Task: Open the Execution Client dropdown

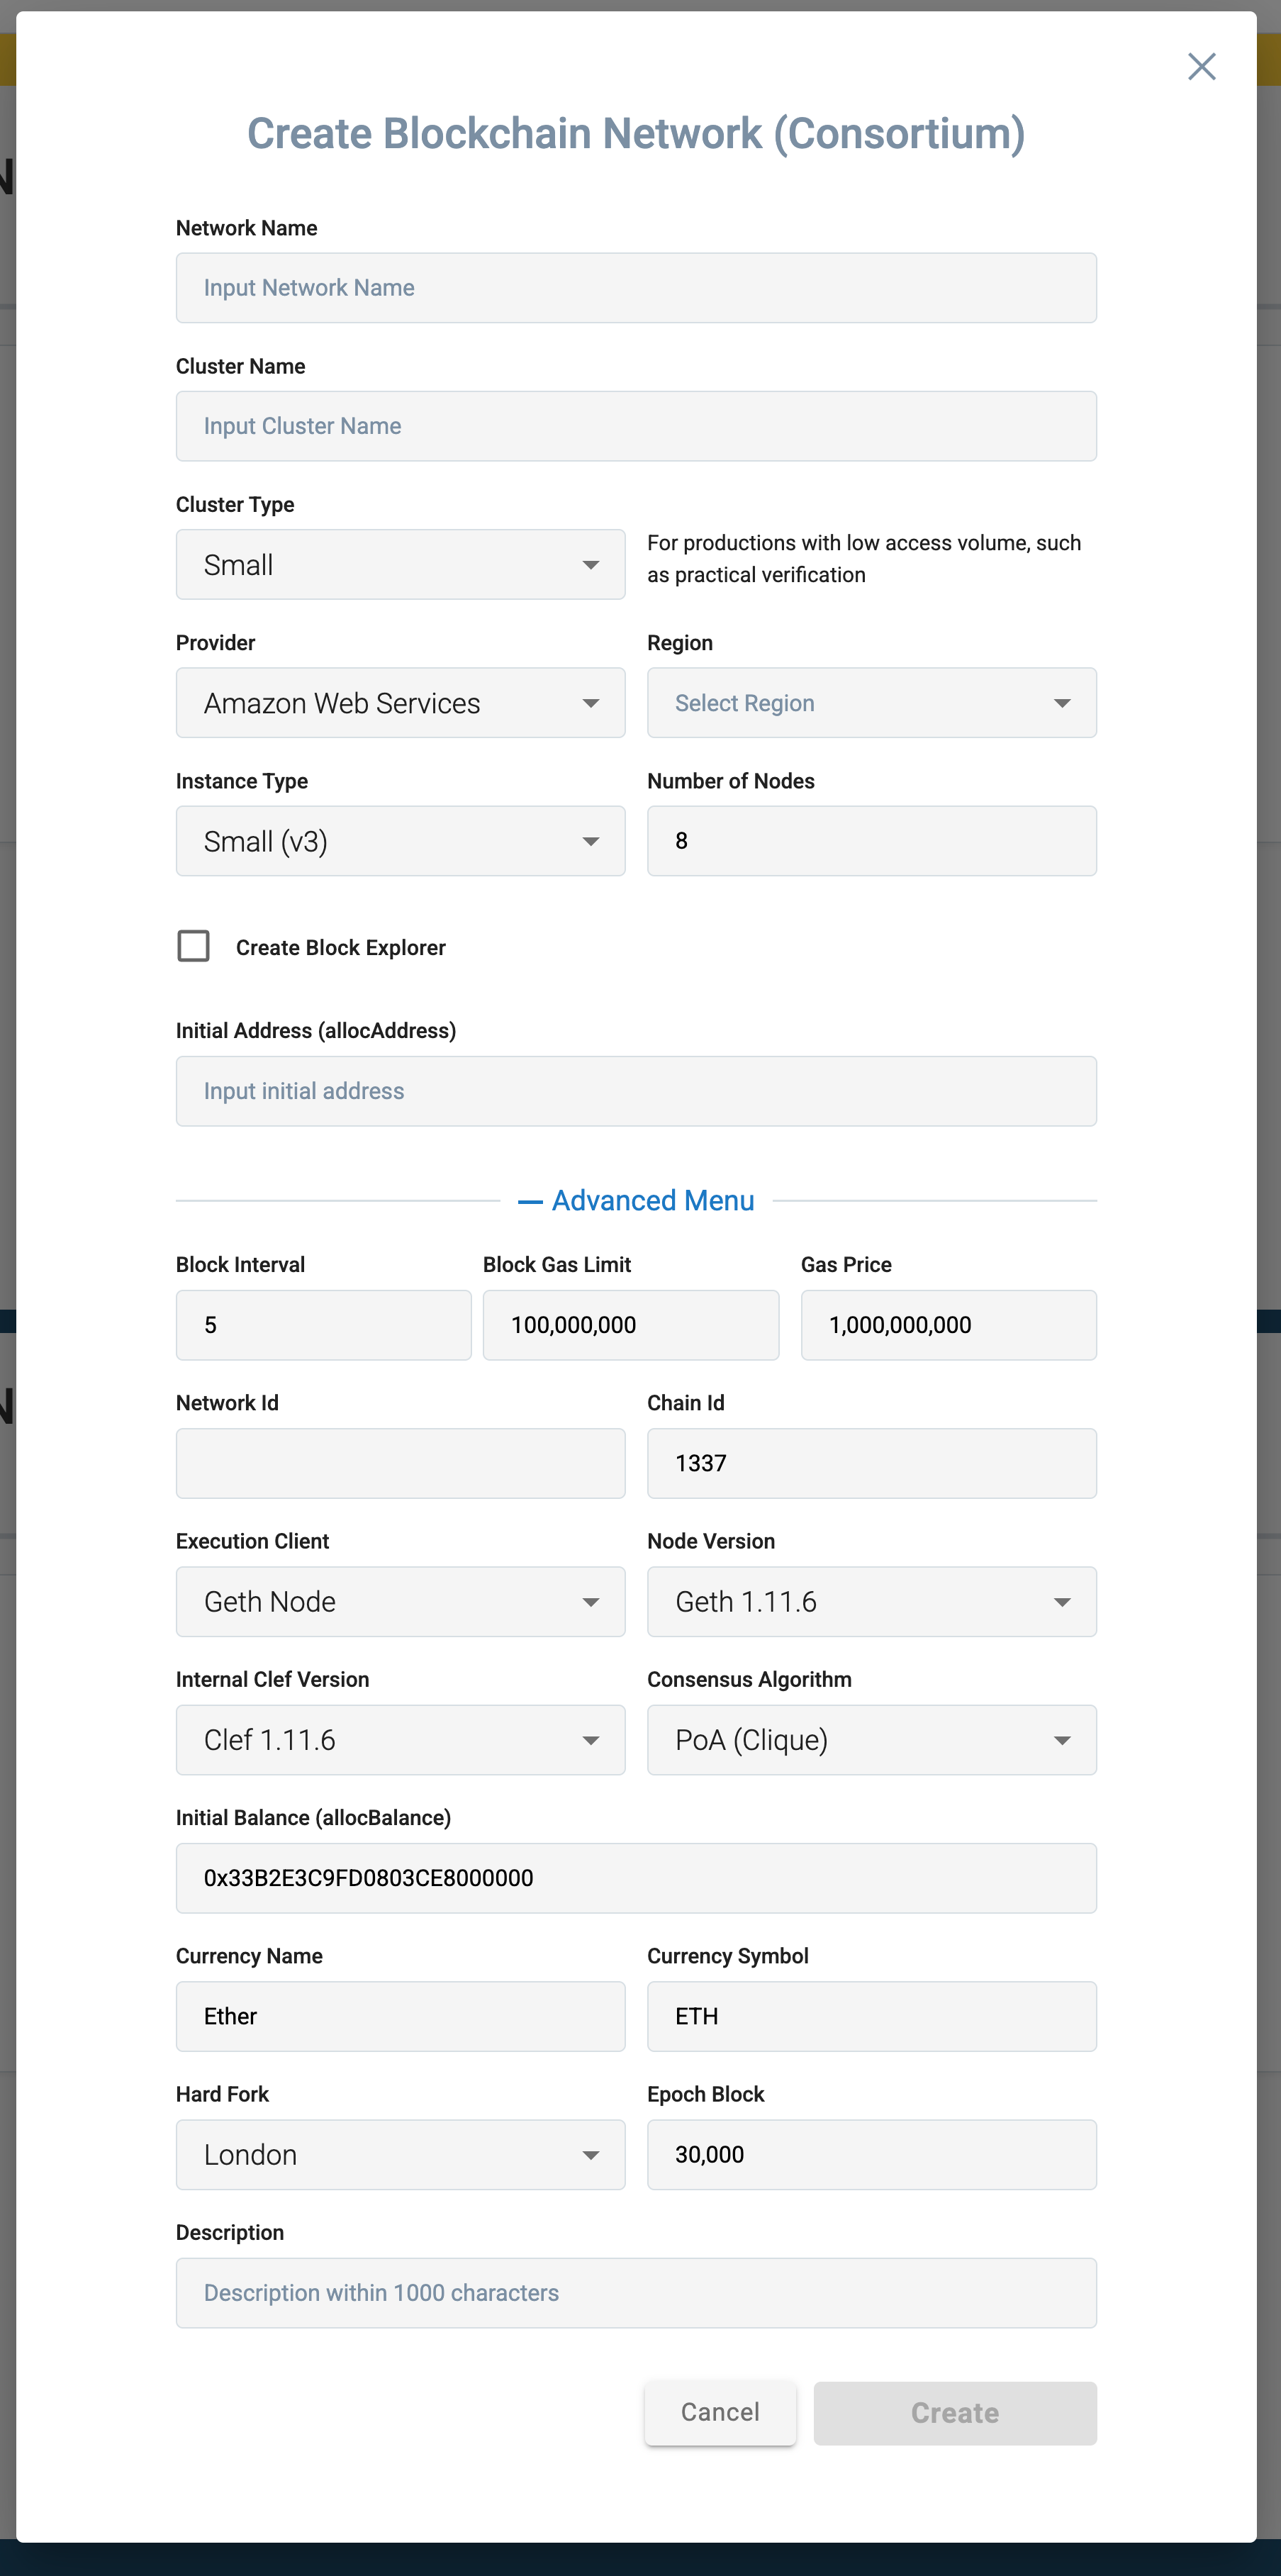Action: 400,1602
